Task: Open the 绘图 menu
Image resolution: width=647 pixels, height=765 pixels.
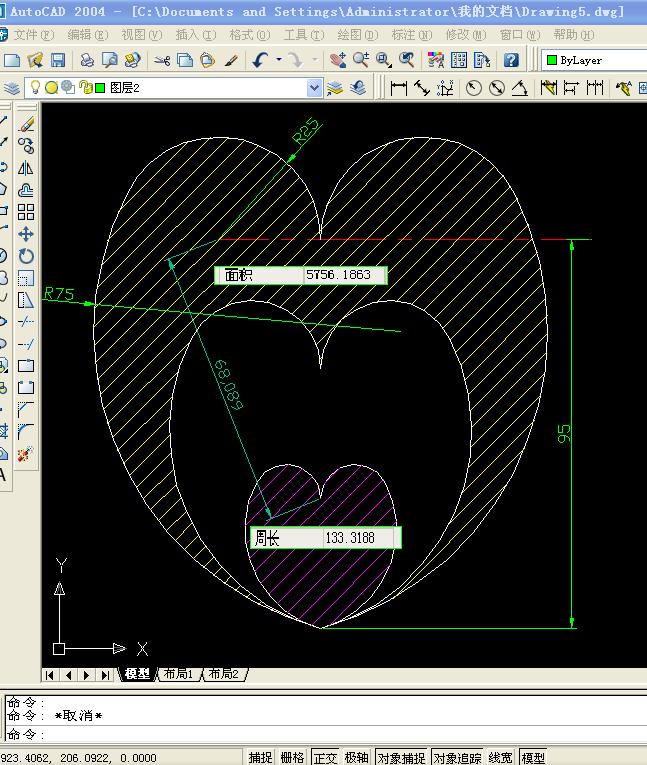Action: pyautogui.click(x=358, y=35)
